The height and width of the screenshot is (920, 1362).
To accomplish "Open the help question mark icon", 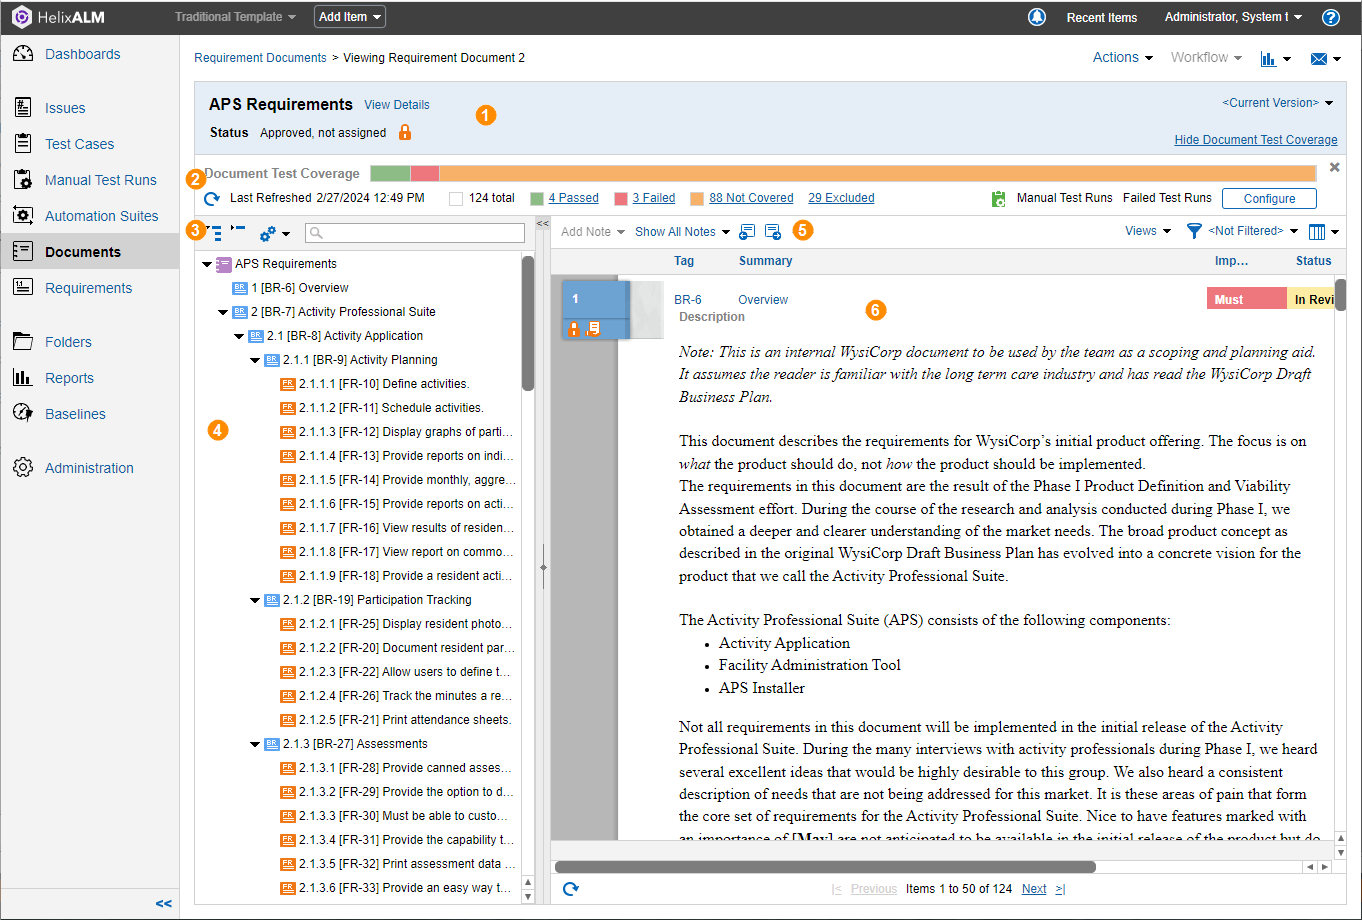I will click(x=1330, y=17).
